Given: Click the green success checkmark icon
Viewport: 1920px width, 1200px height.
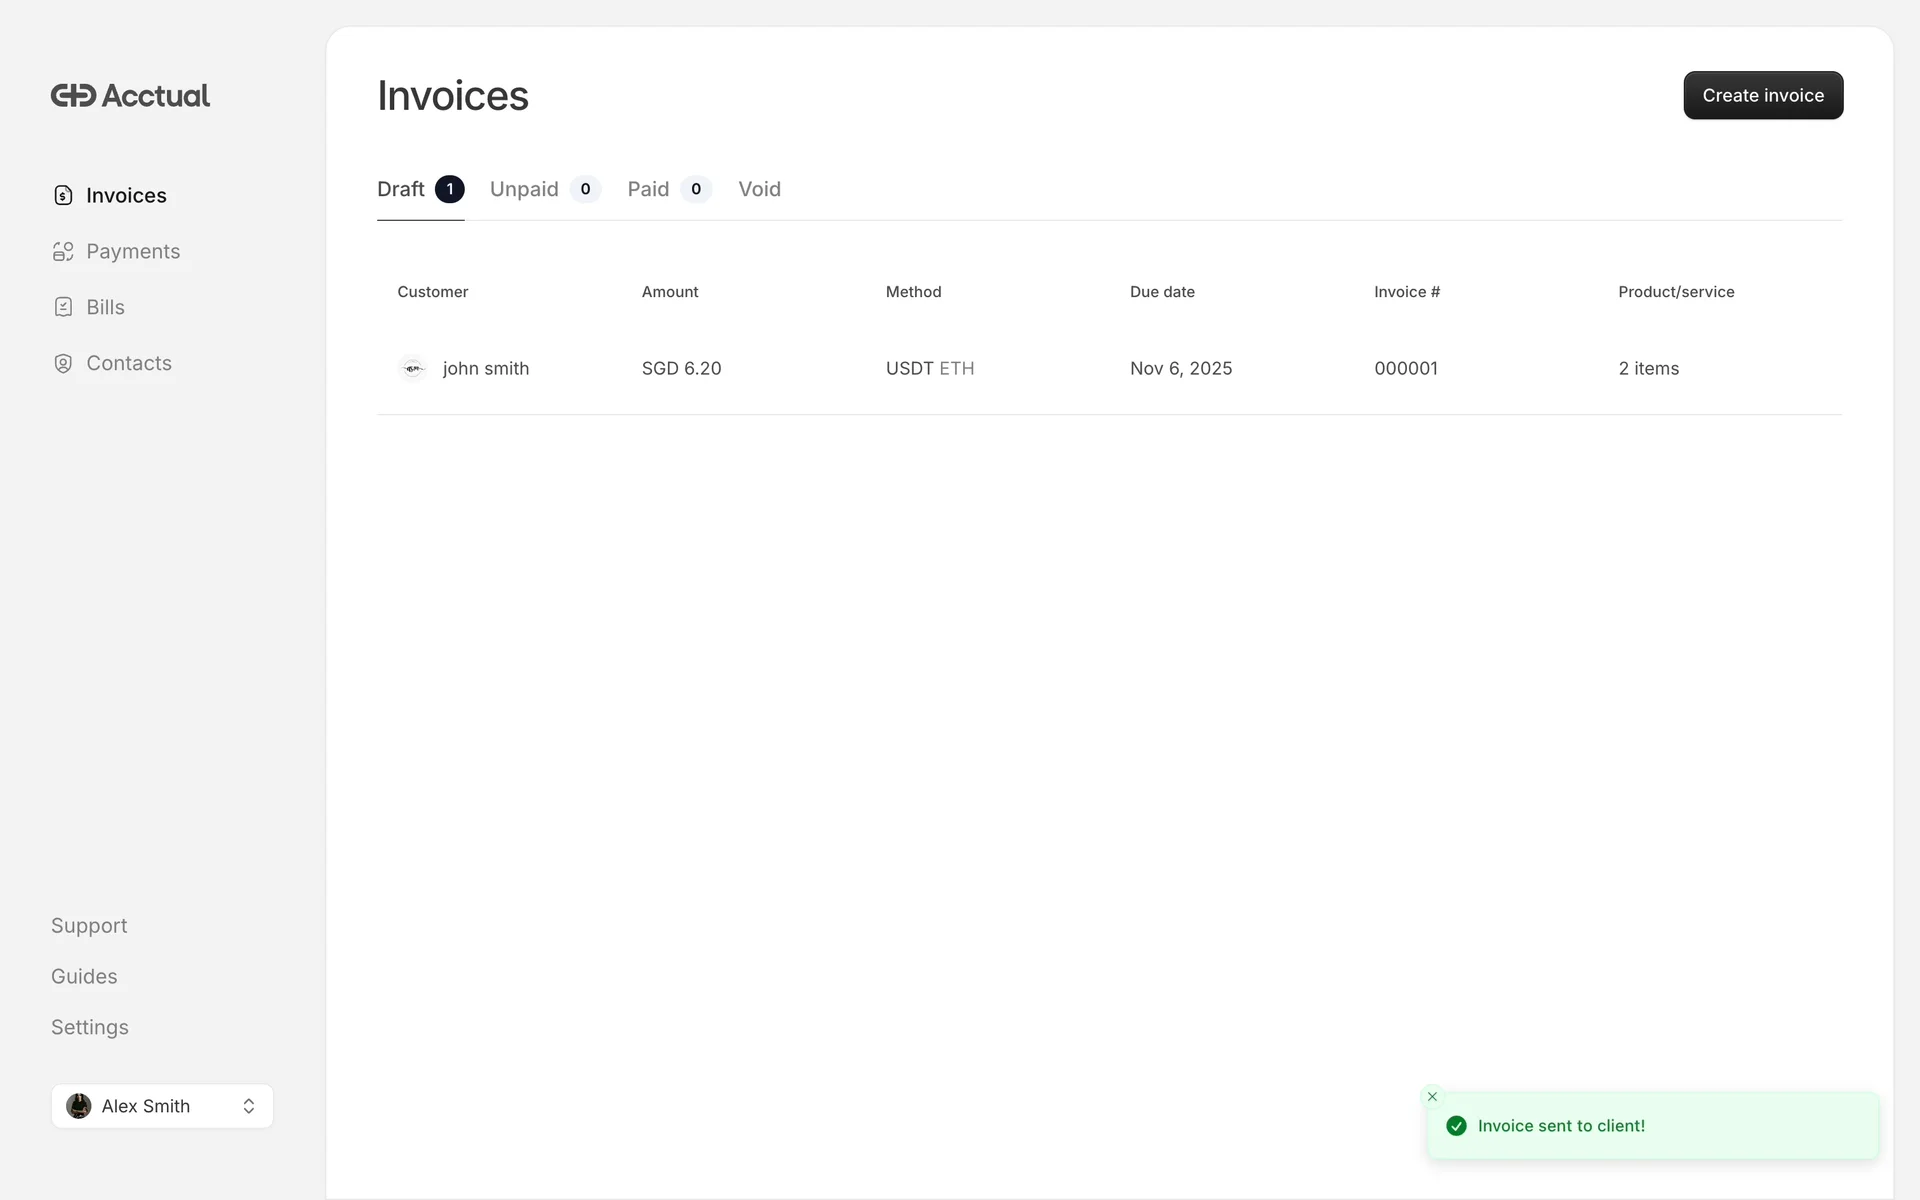Looking at the screenshot, I should tap(1456, 1126).
